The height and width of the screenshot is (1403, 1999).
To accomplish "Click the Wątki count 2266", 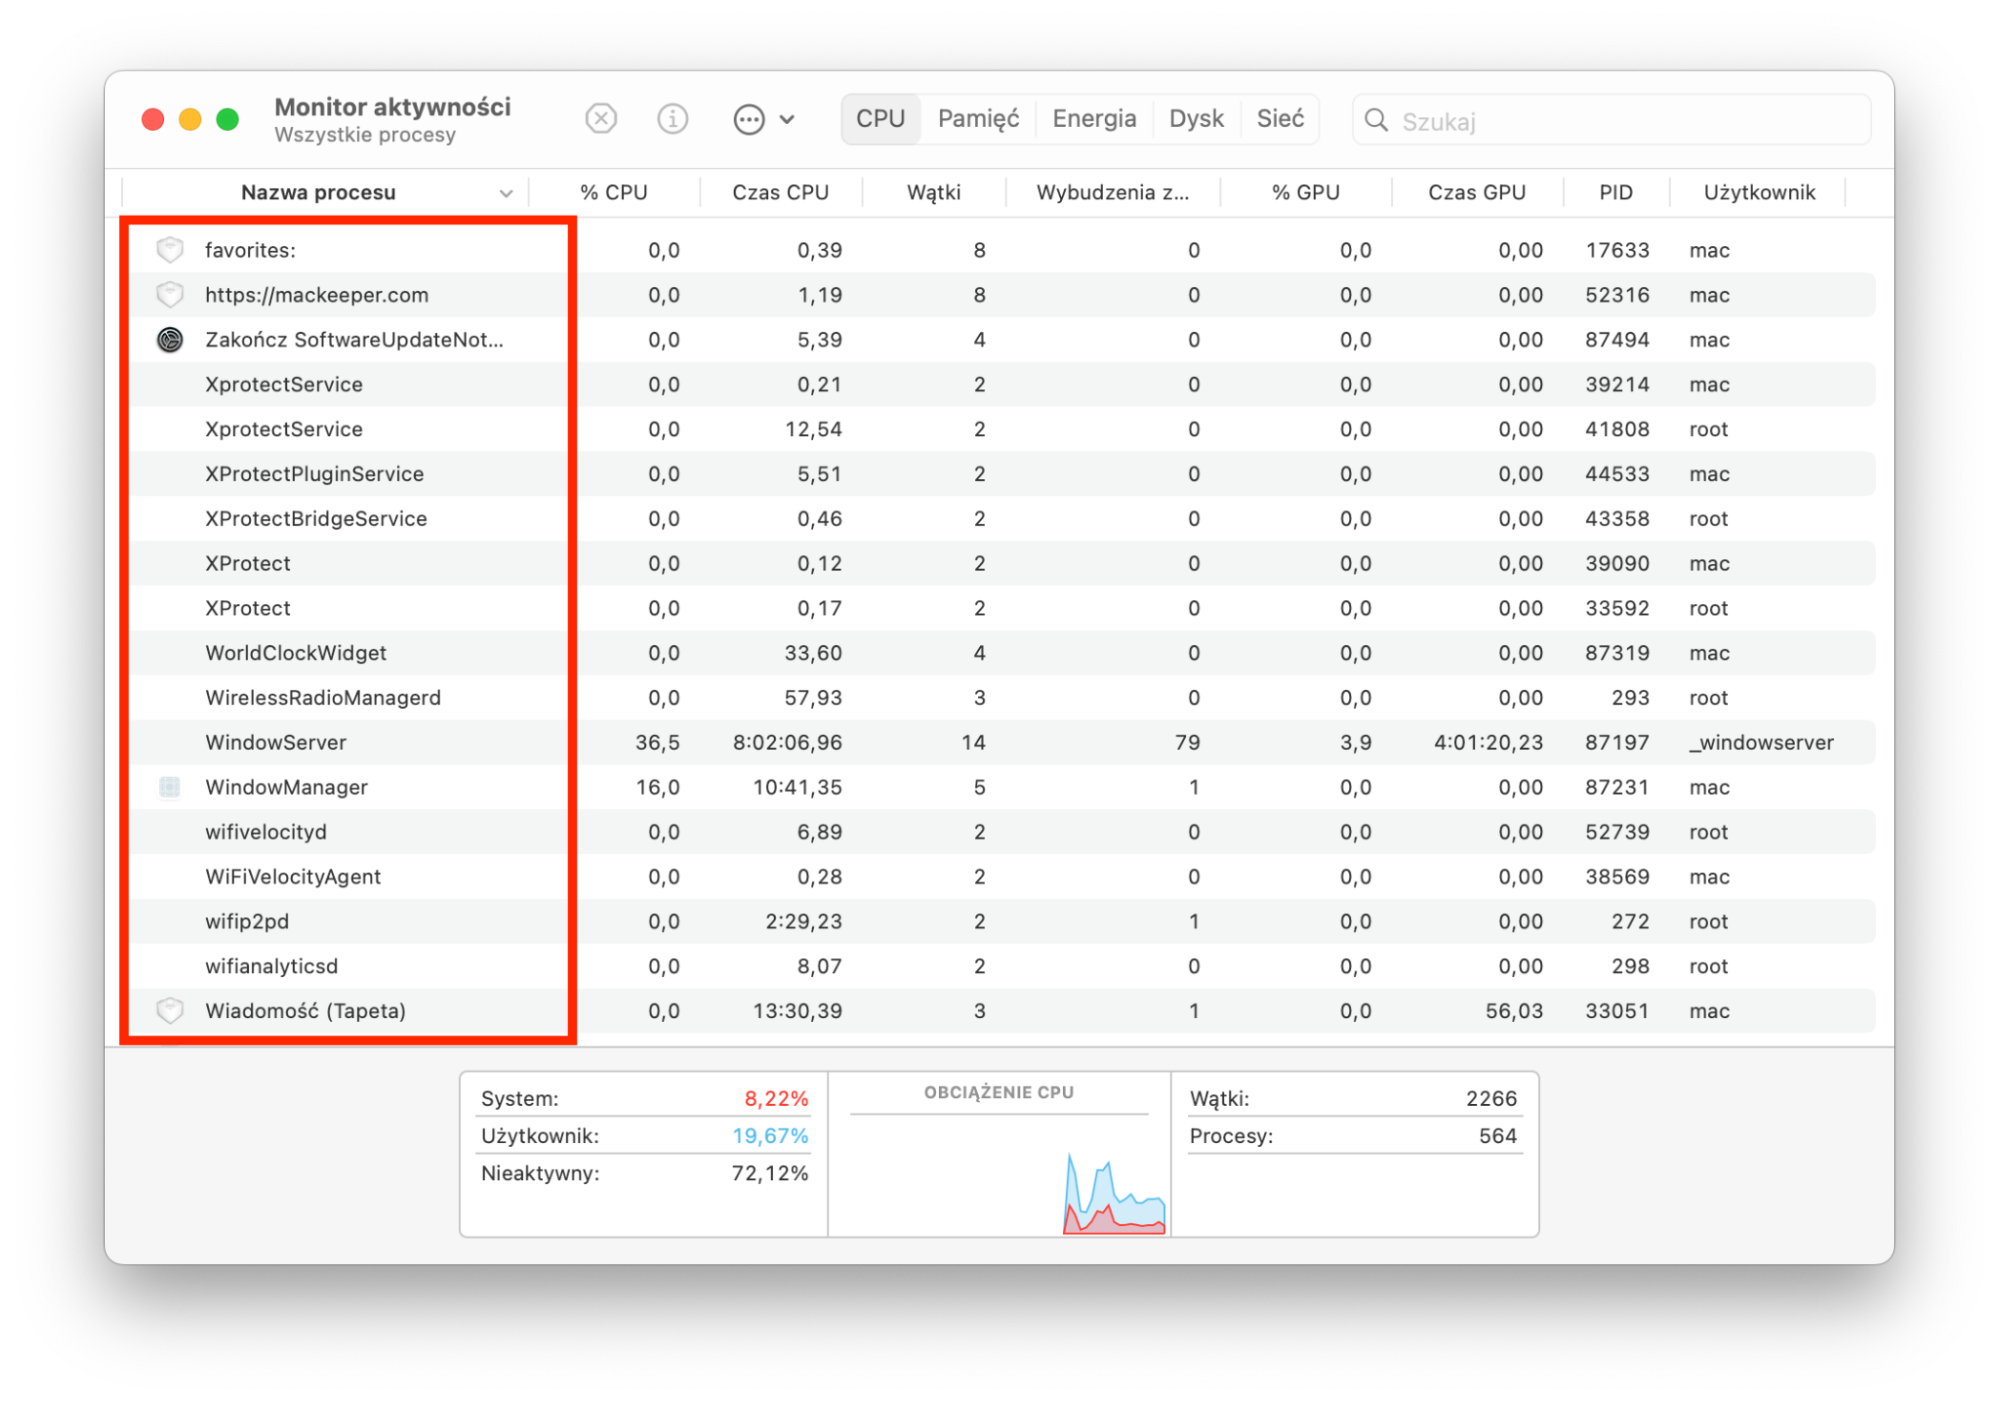I will point(1491,1098).
